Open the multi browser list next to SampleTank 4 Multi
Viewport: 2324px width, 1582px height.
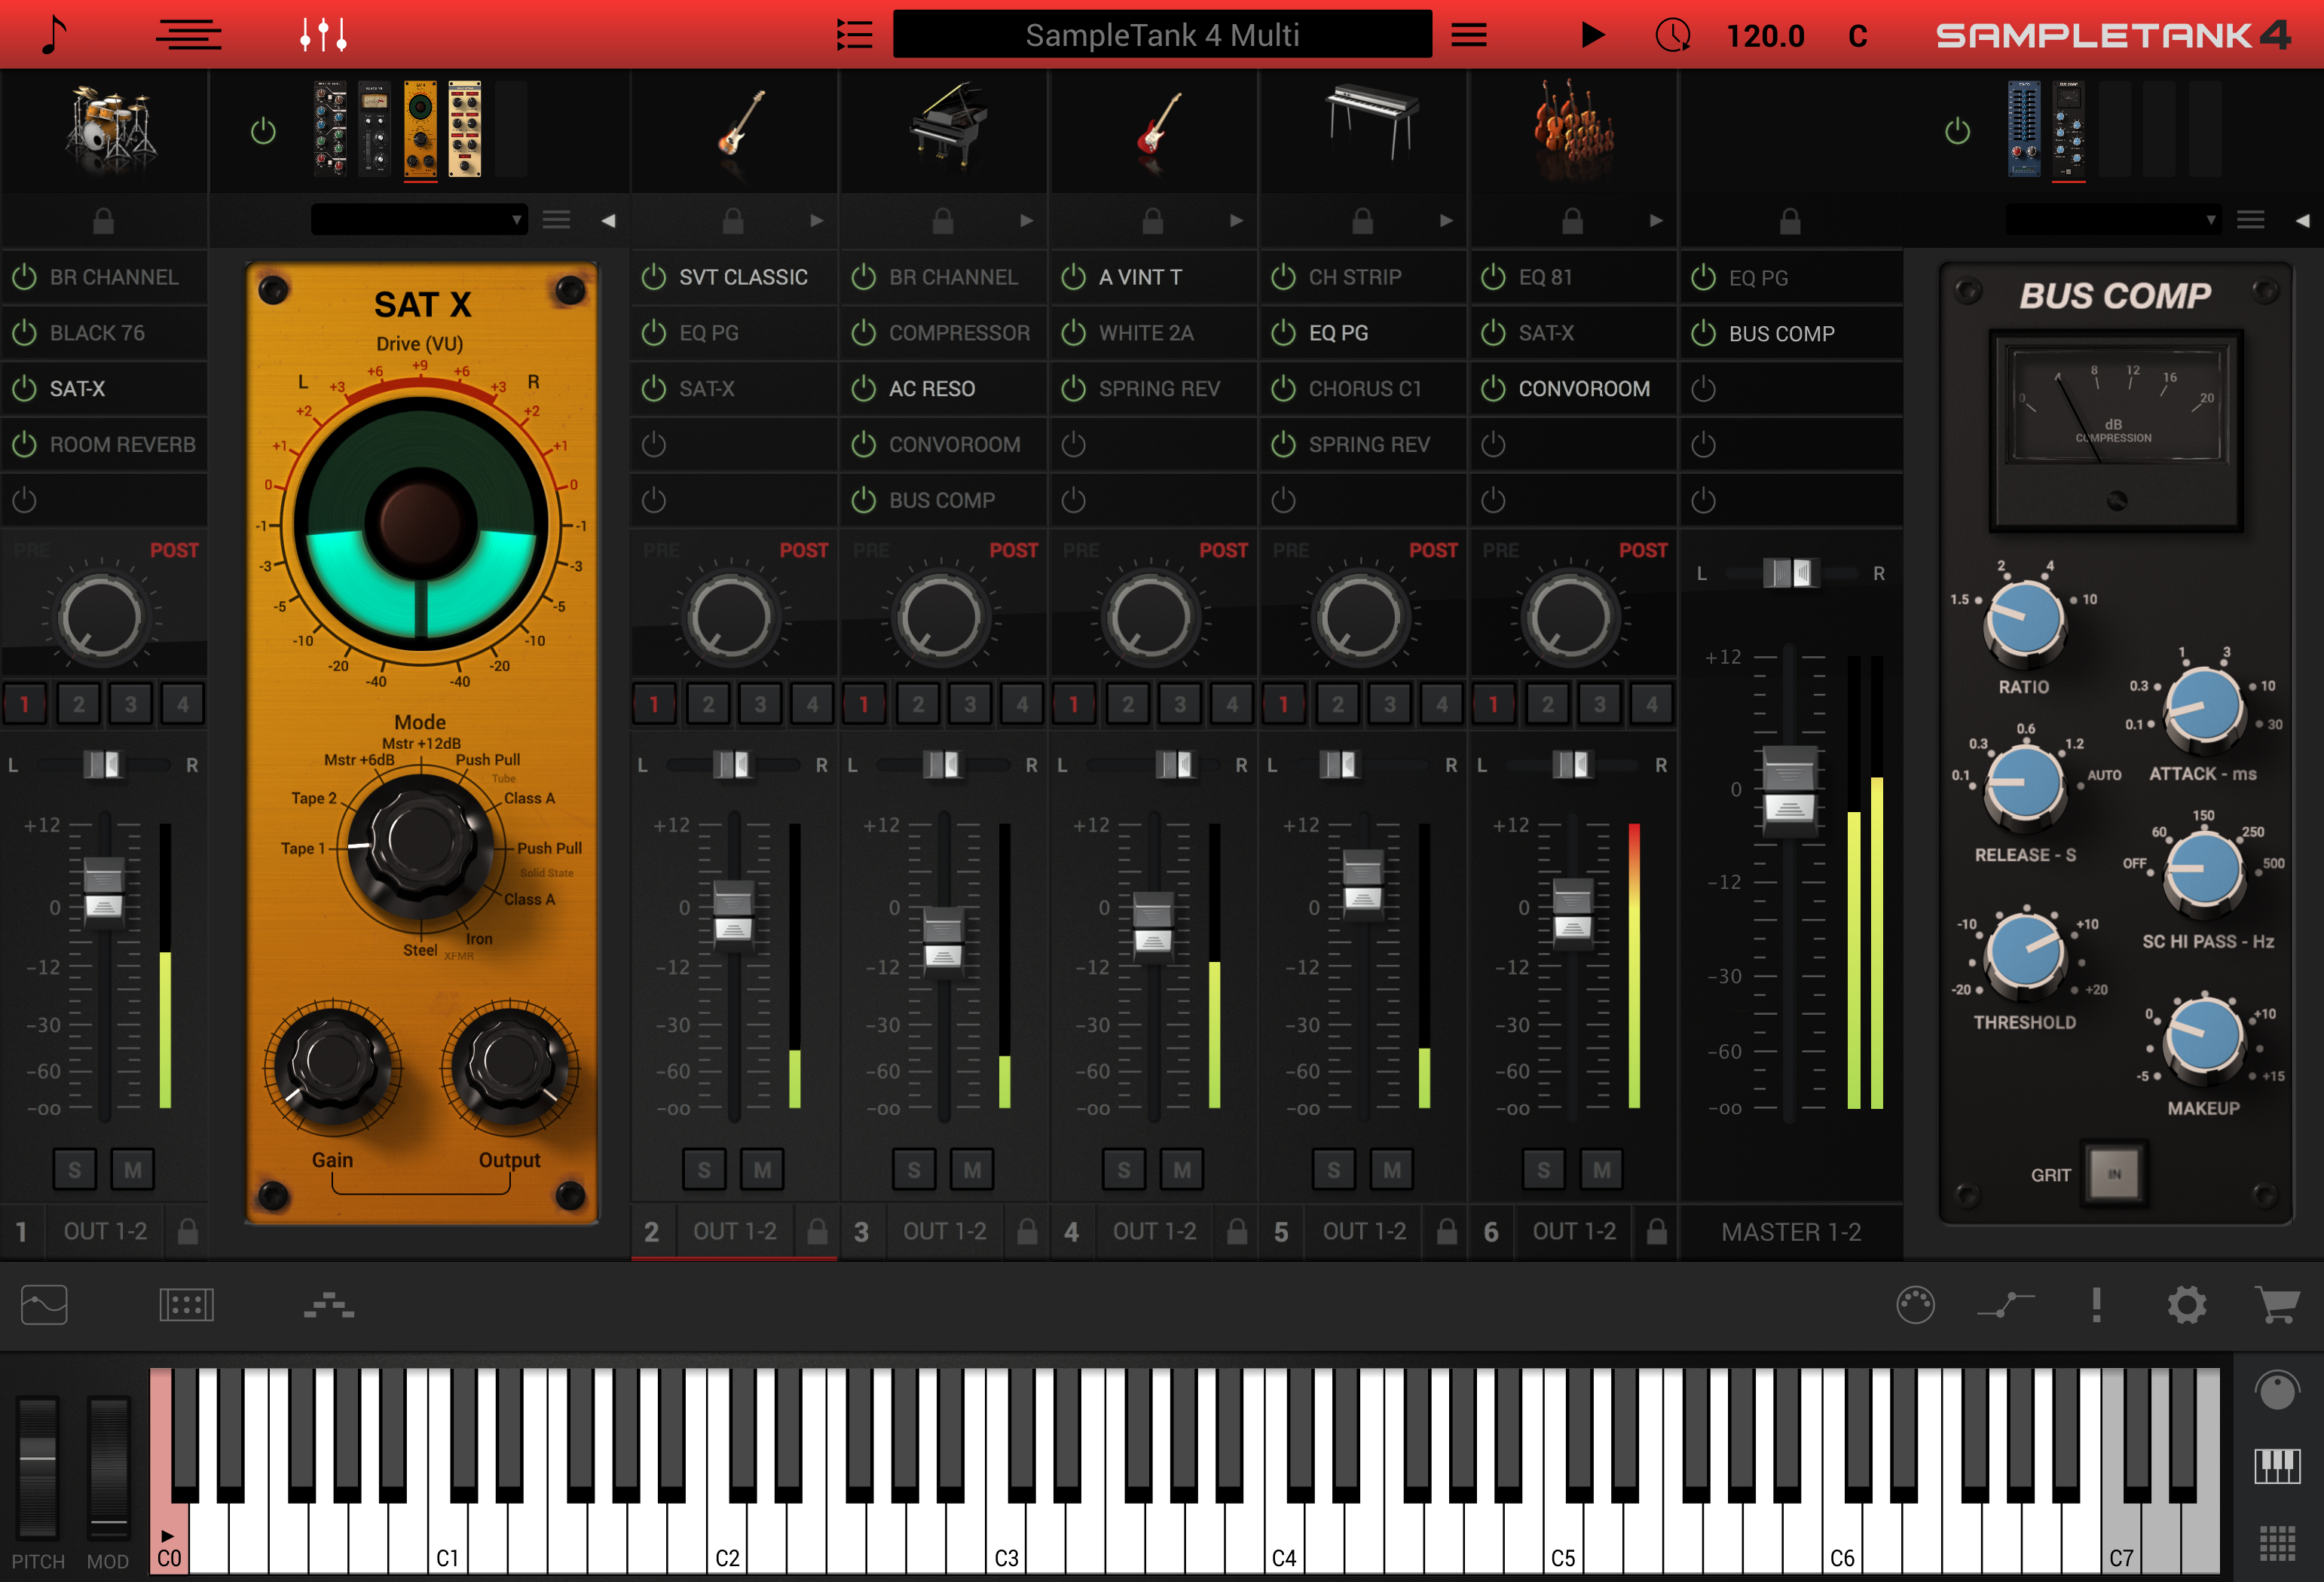click(855, 33)
